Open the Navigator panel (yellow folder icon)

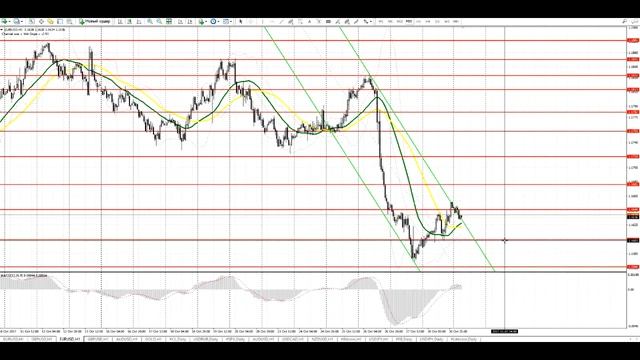point(50,21)
